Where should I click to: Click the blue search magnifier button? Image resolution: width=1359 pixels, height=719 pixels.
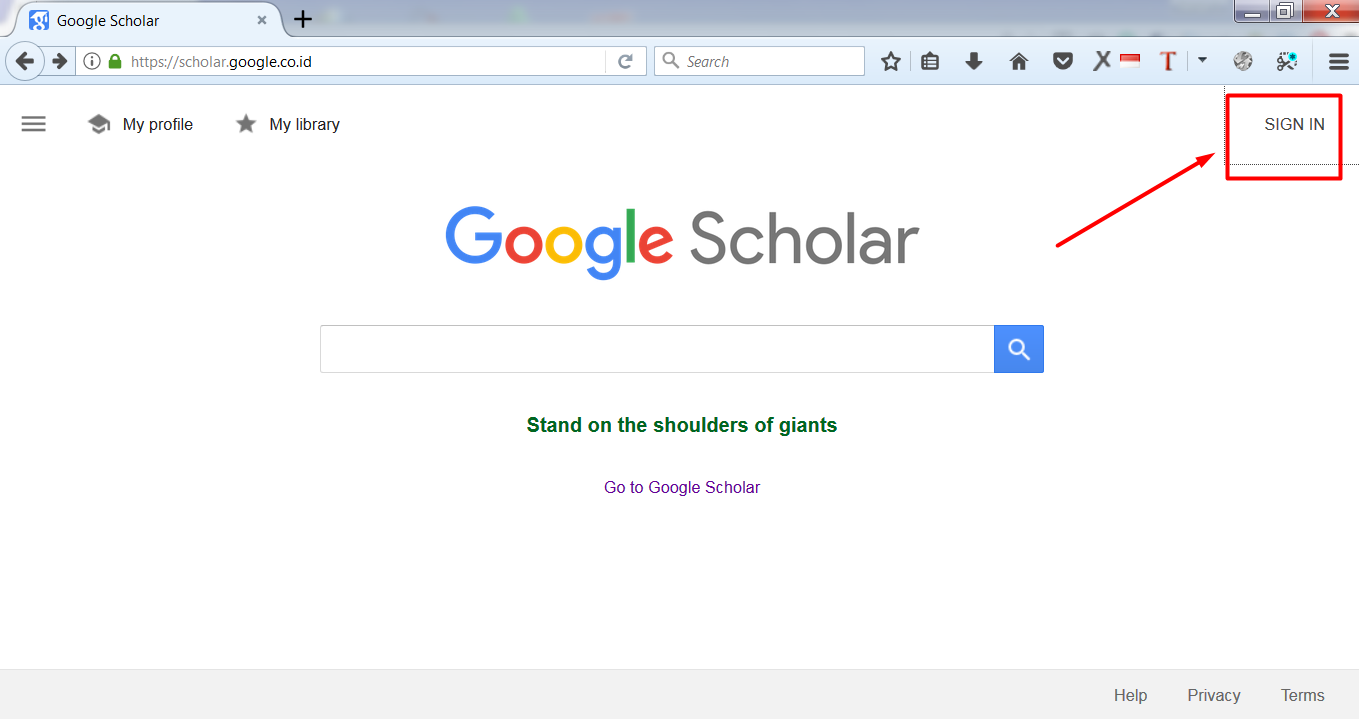pos(1018,349)
